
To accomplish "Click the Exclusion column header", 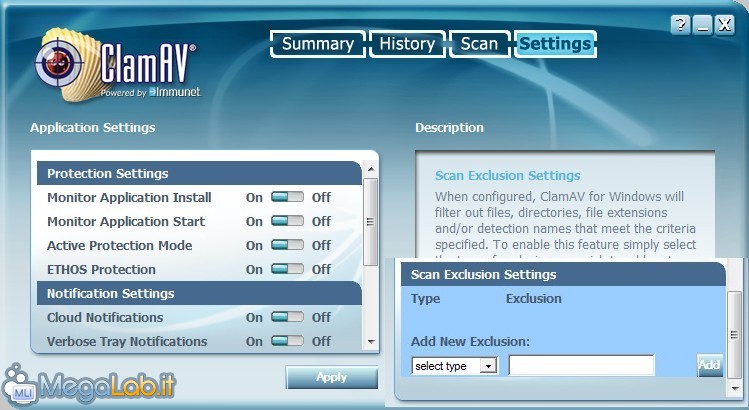I will click(x=534, y=299).
